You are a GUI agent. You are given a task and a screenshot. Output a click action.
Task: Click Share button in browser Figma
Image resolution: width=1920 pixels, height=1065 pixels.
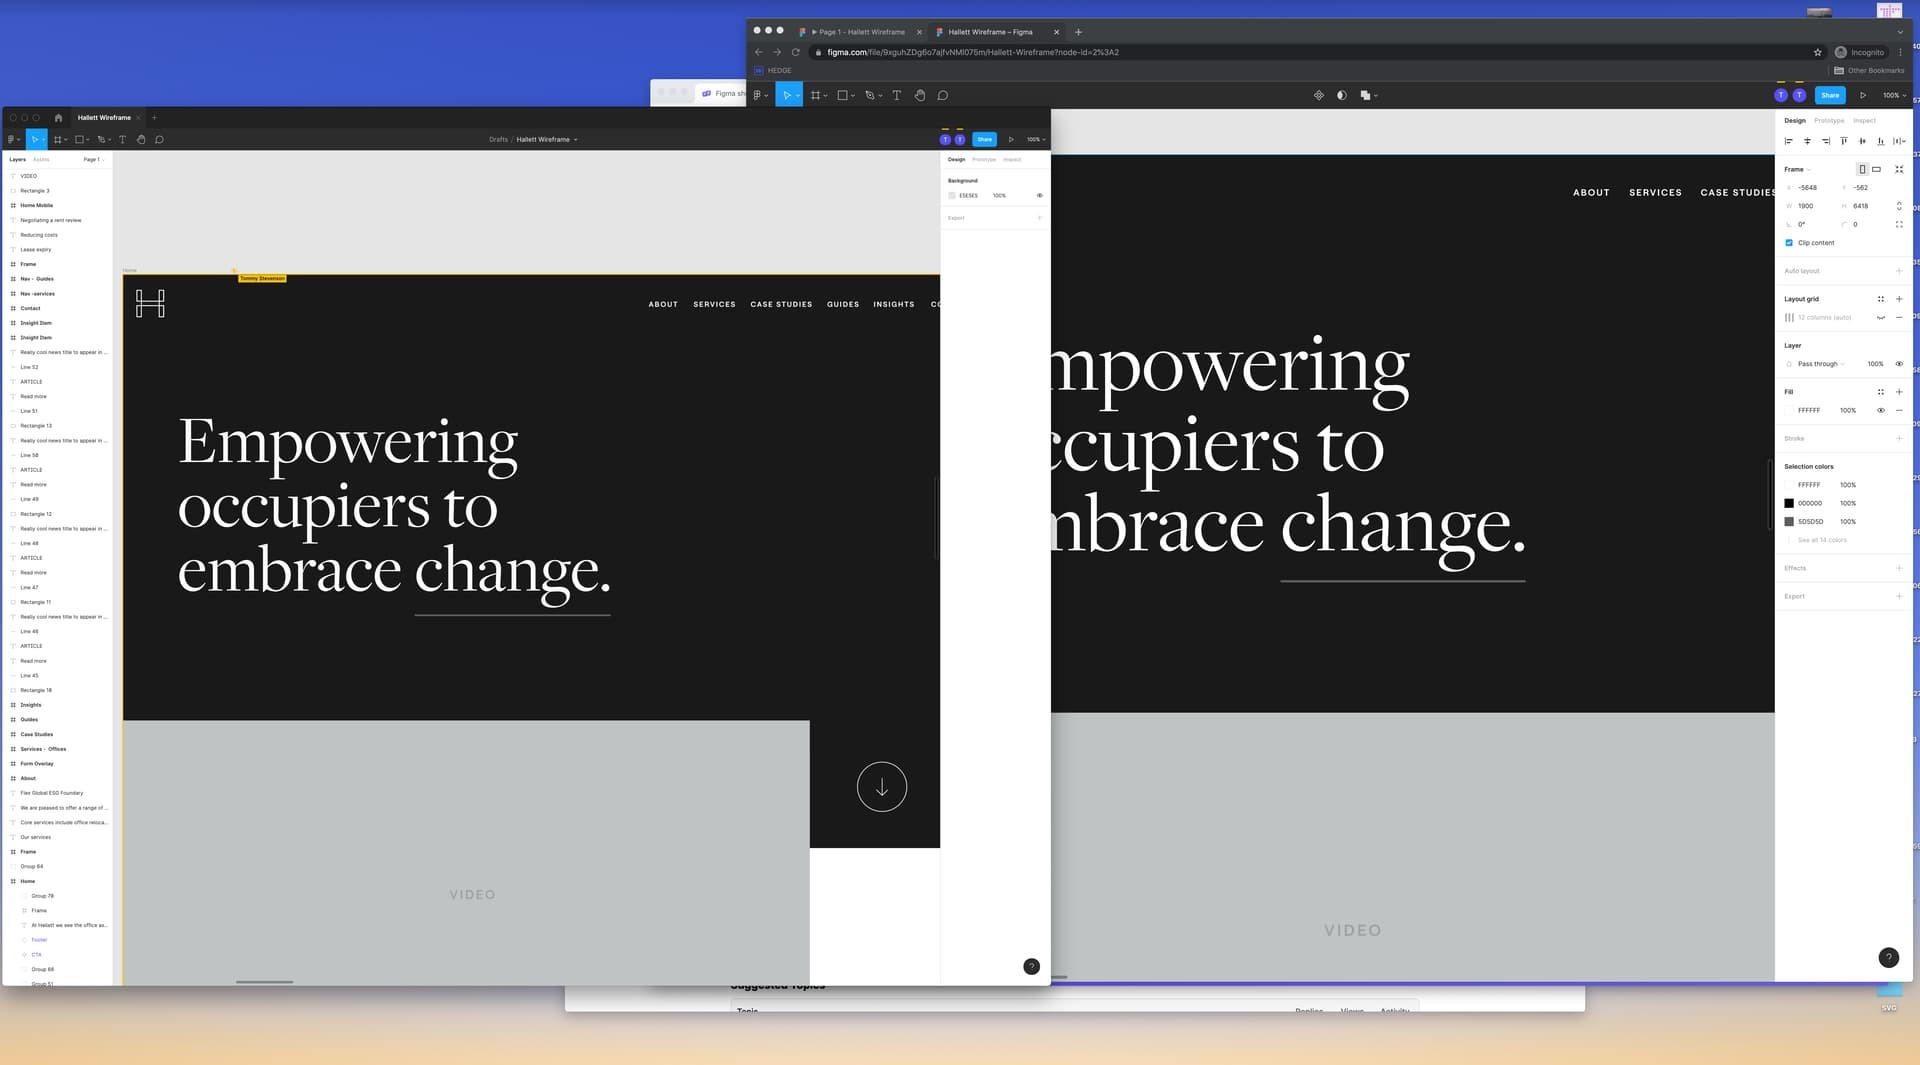(x=1830, y=96)
